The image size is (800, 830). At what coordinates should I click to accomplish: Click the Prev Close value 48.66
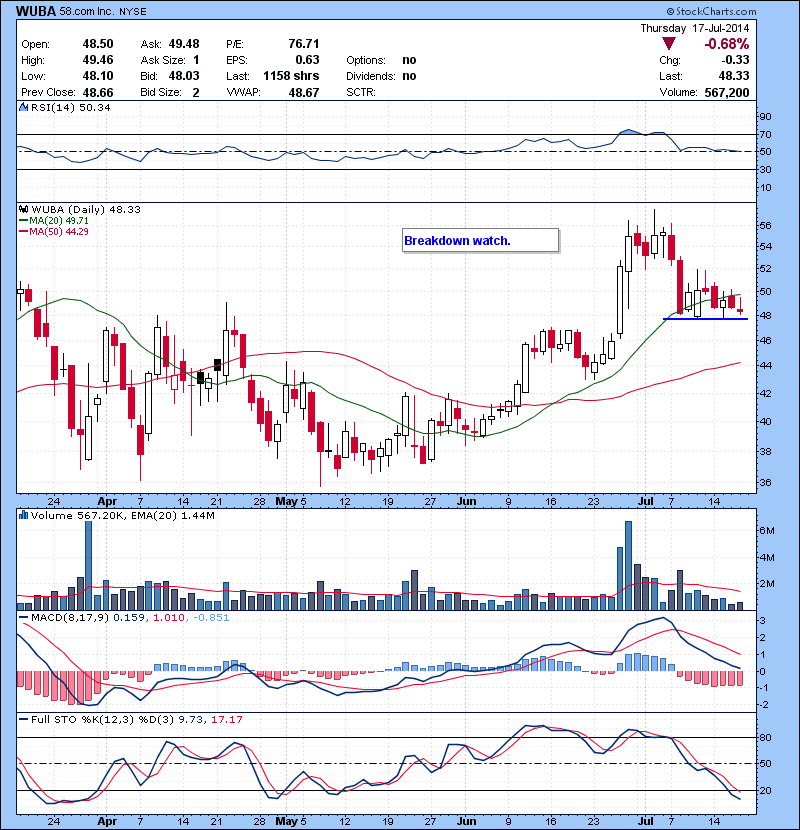point(98,92)
